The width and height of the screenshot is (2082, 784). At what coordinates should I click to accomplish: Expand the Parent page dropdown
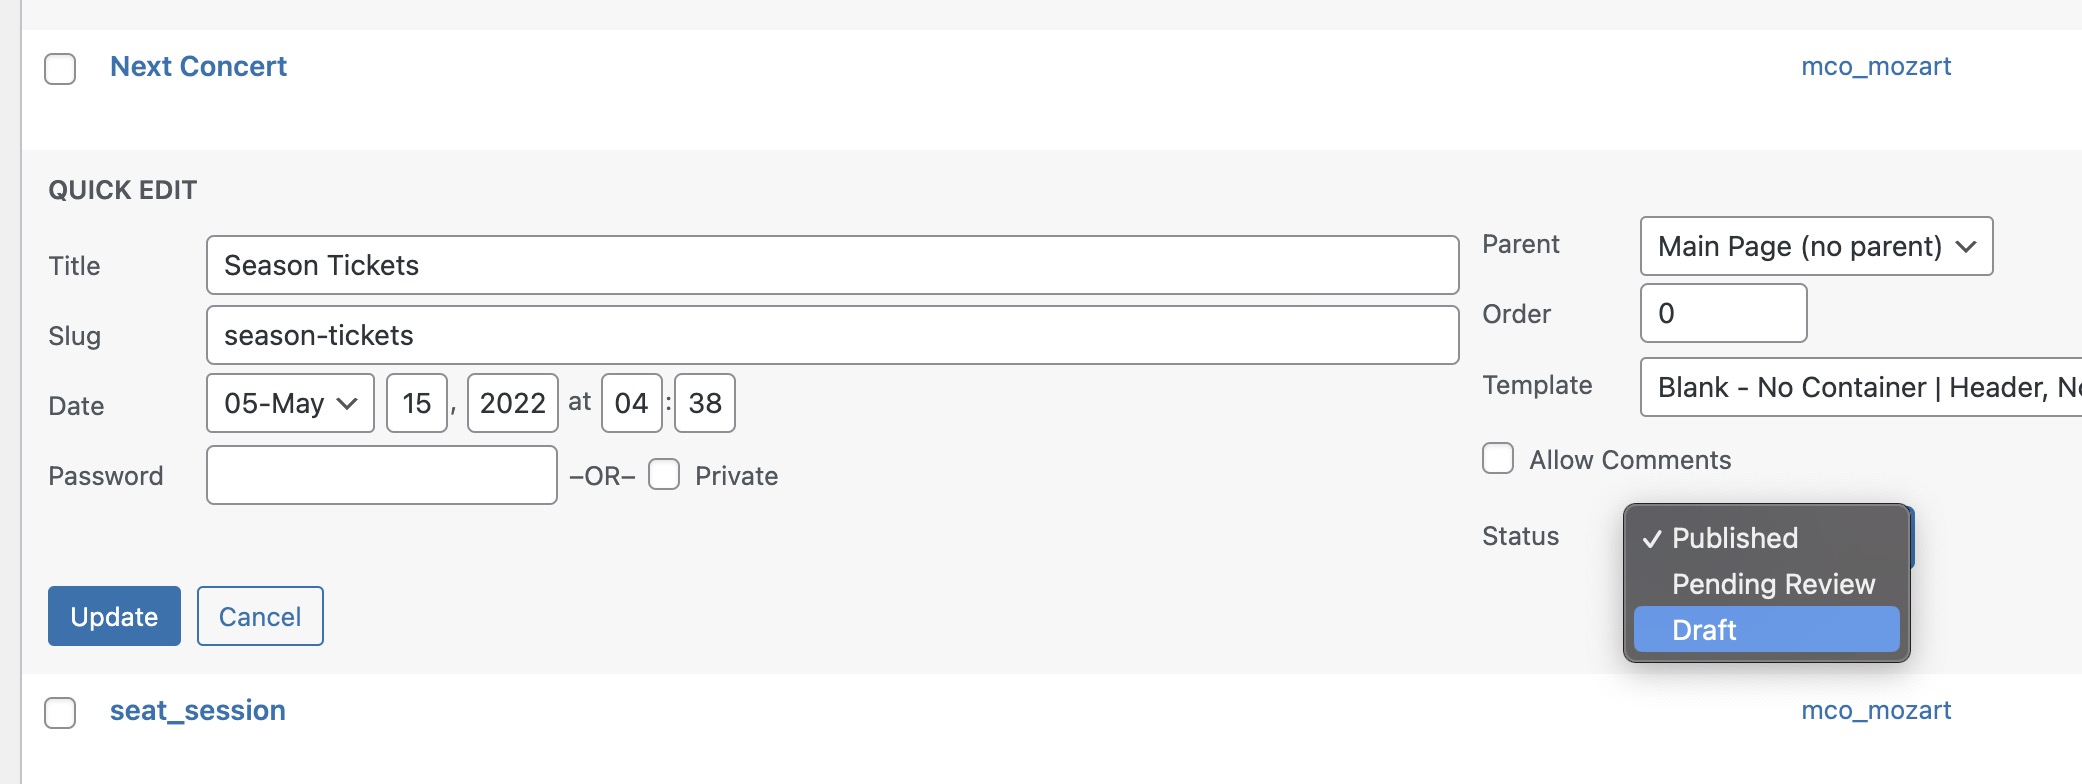coord(1815,246)
